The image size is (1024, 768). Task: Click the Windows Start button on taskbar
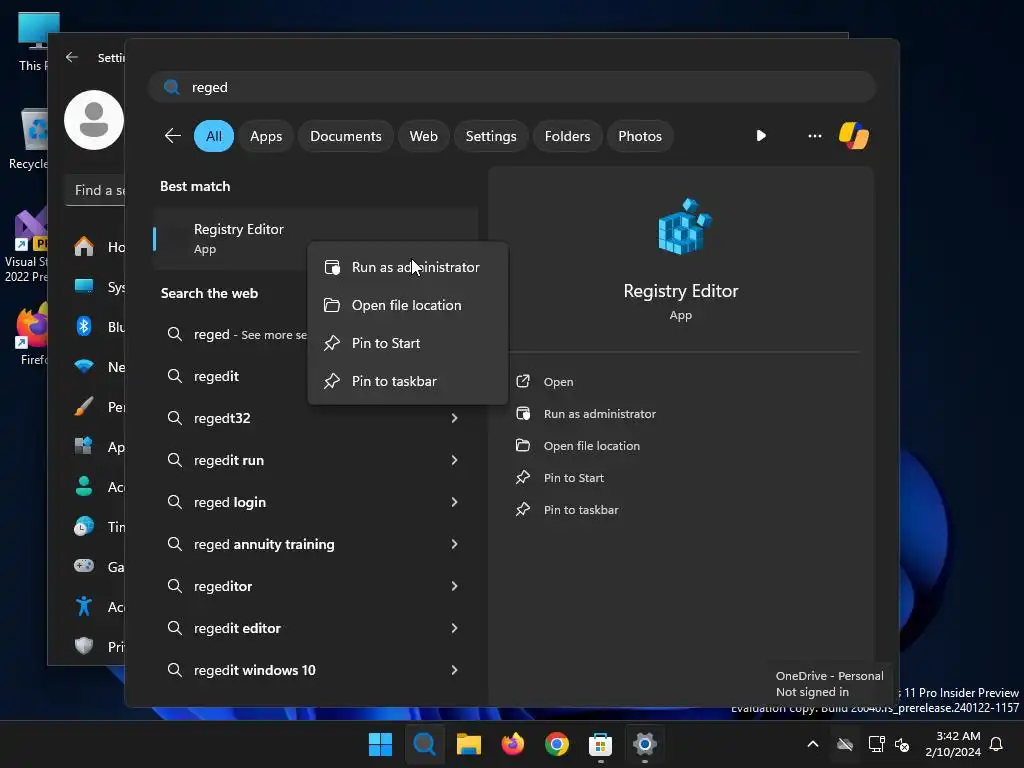click(380, 744)
